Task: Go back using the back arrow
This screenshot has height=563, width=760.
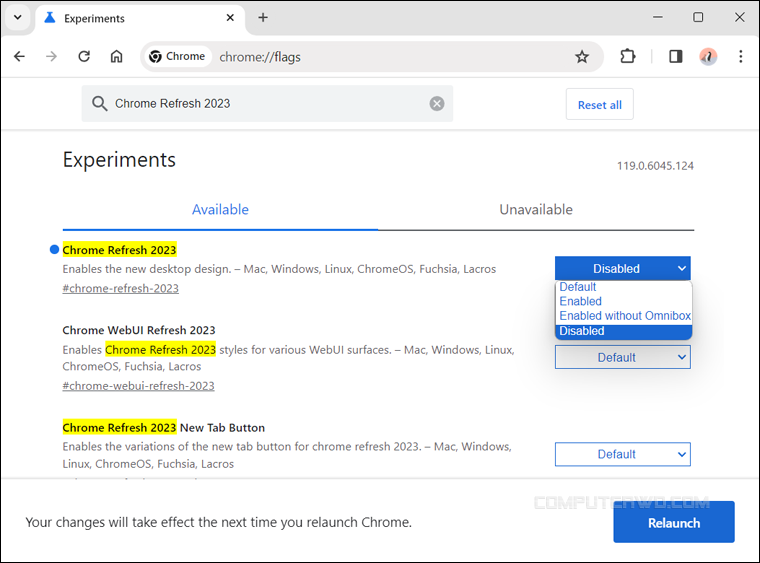Action: 19,57
